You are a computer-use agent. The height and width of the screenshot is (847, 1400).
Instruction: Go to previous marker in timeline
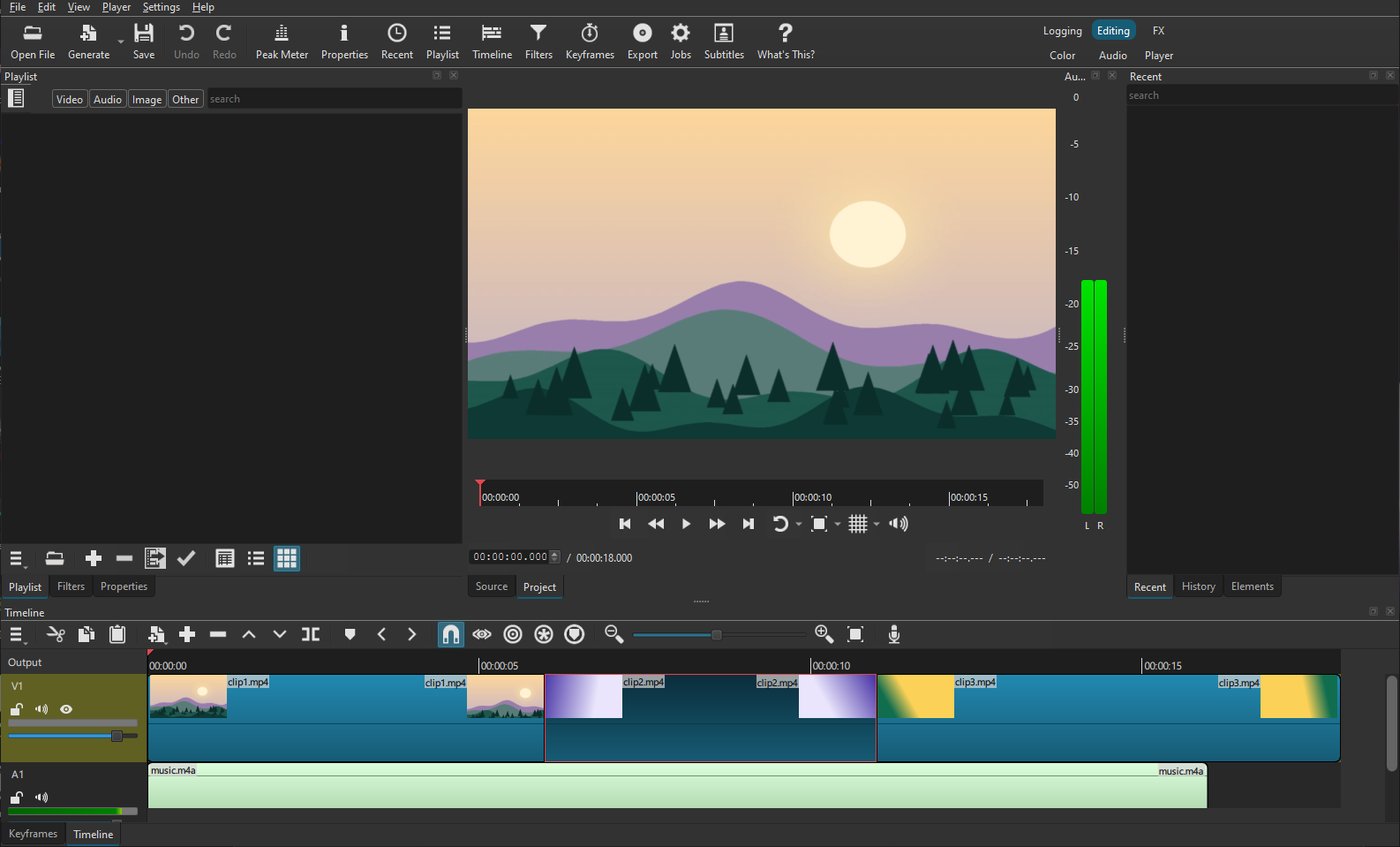[380, 634]
